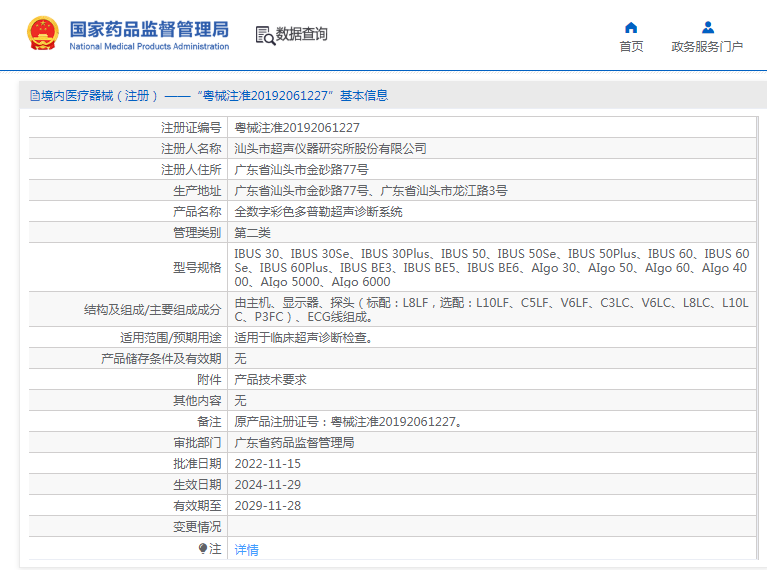
Task: Click the 产品技术要求 attachment entry
Action: click(270, 380)
